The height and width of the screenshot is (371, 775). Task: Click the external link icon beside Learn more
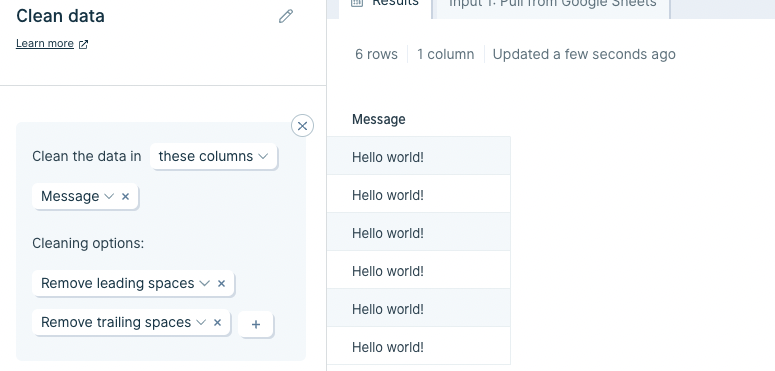84,44
